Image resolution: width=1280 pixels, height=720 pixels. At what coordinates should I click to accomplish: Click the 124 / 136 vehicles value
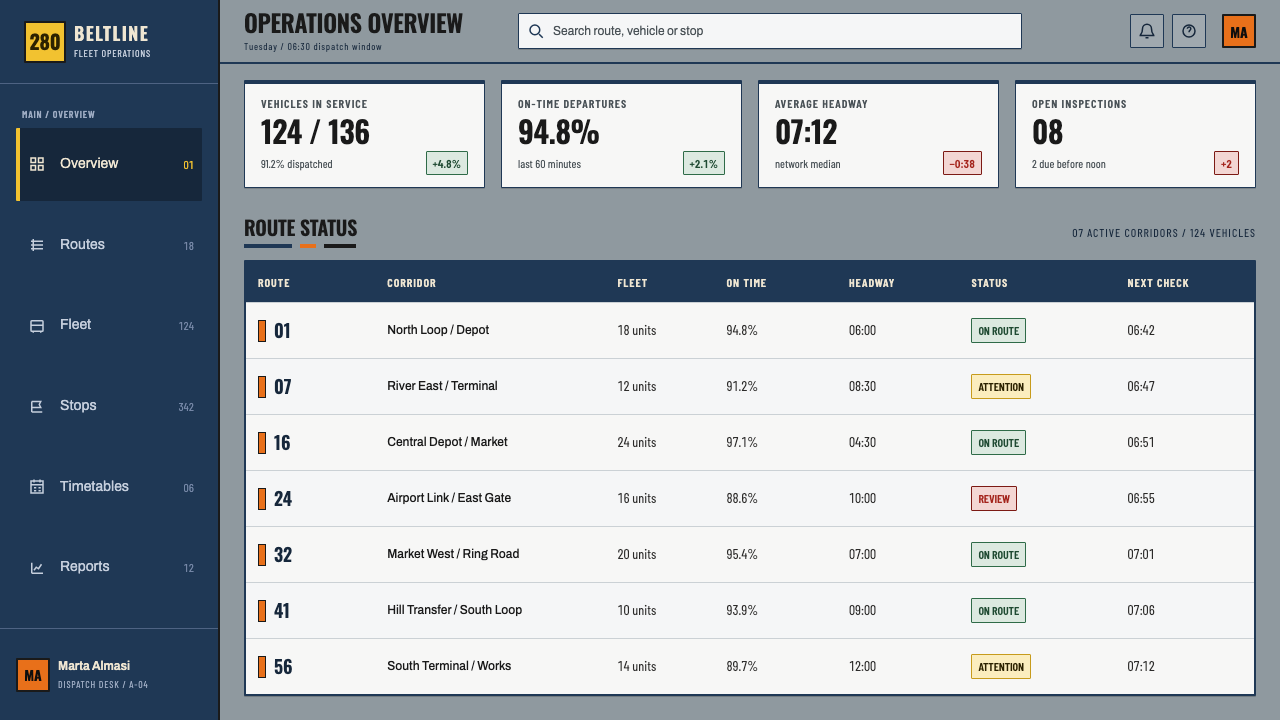[x=315, y=132]
